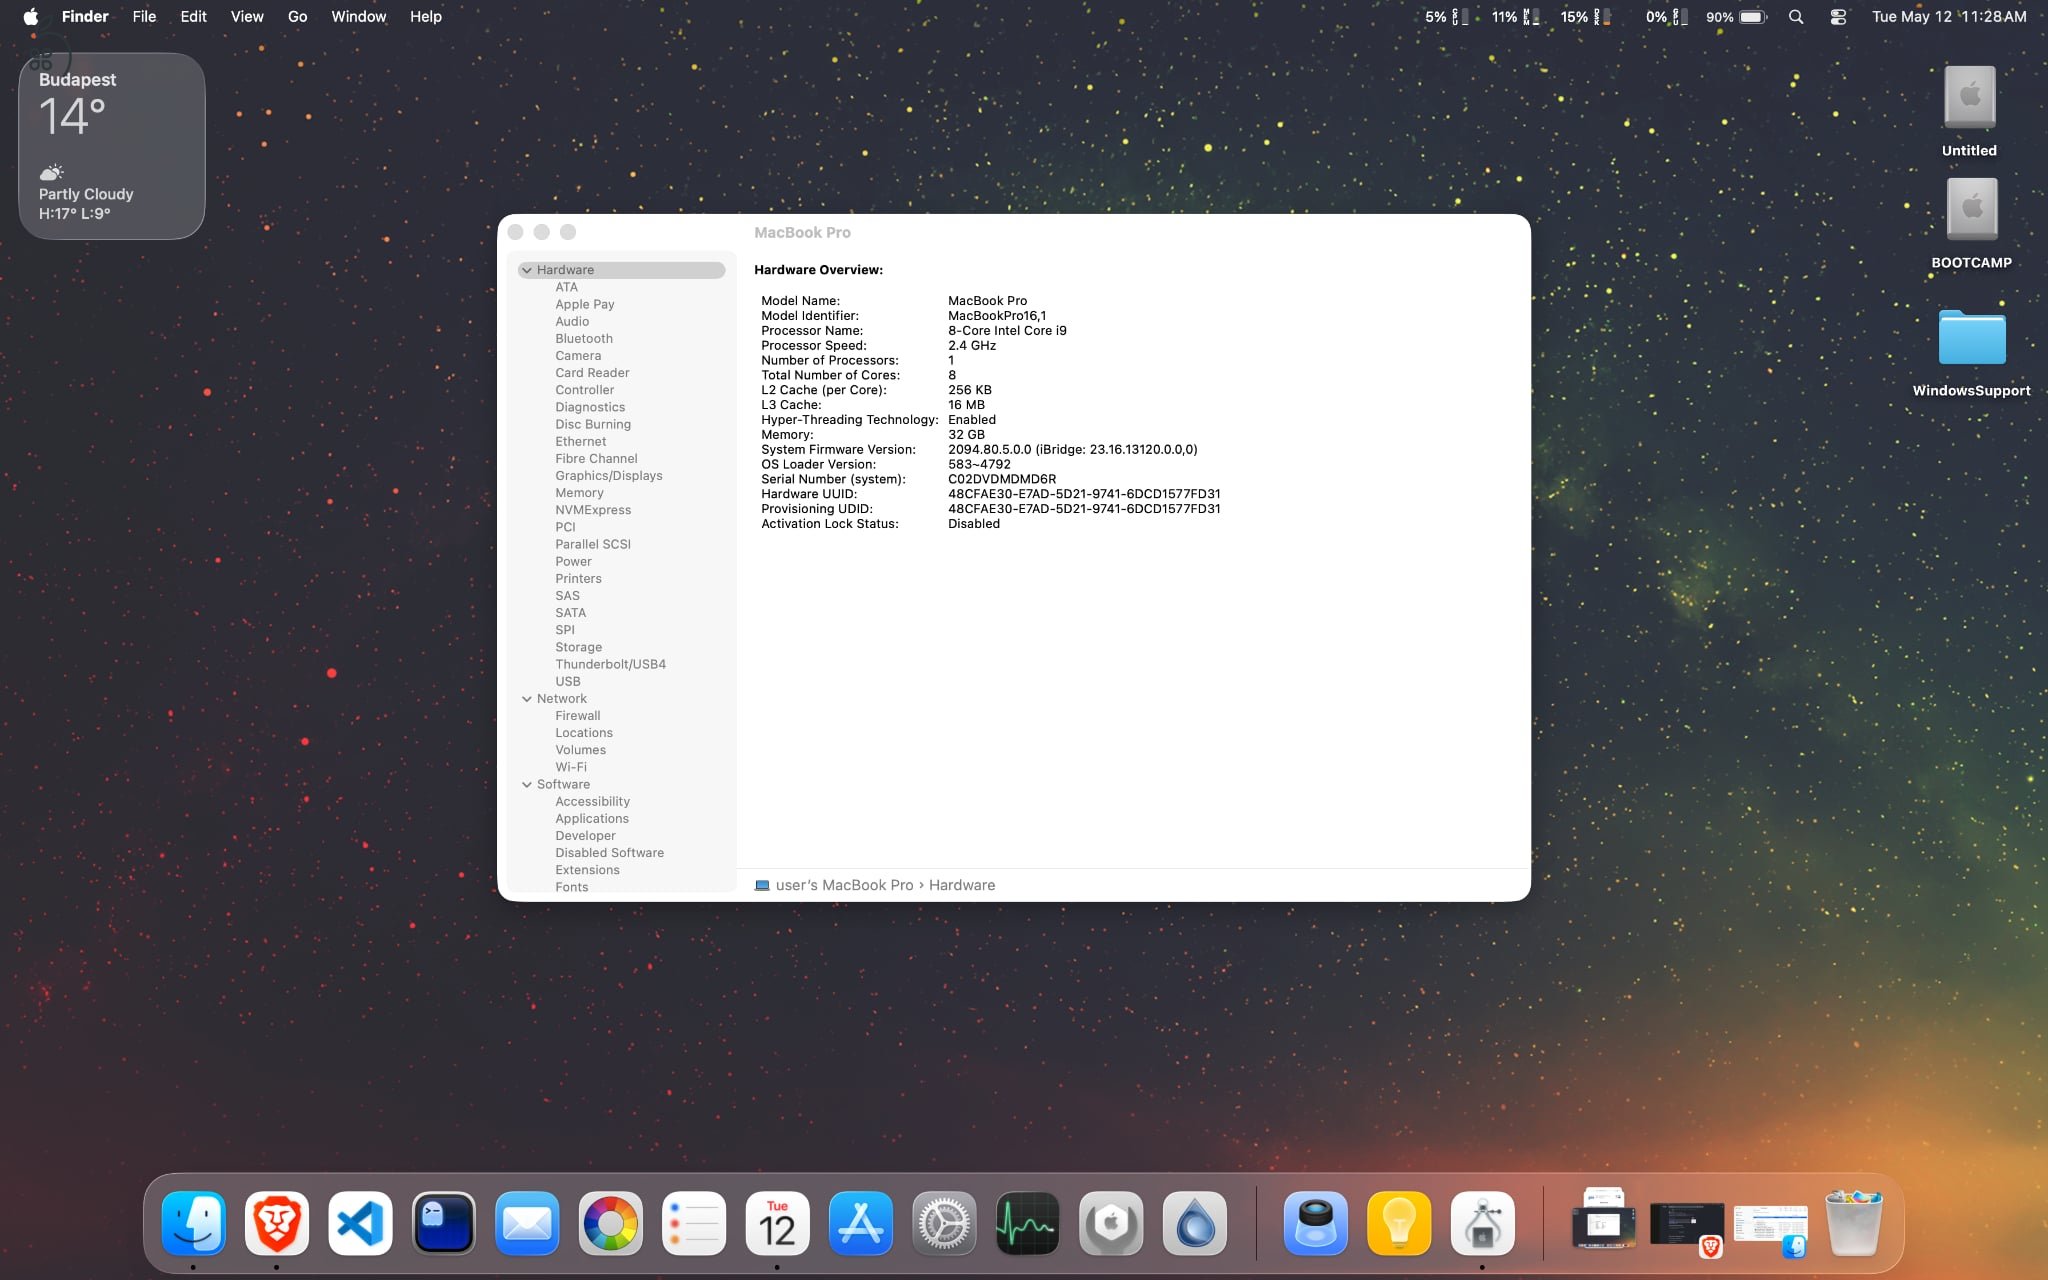Screen dimensions: 2048x1280
Task: Open the Window menu
Action: click(358, 16)
